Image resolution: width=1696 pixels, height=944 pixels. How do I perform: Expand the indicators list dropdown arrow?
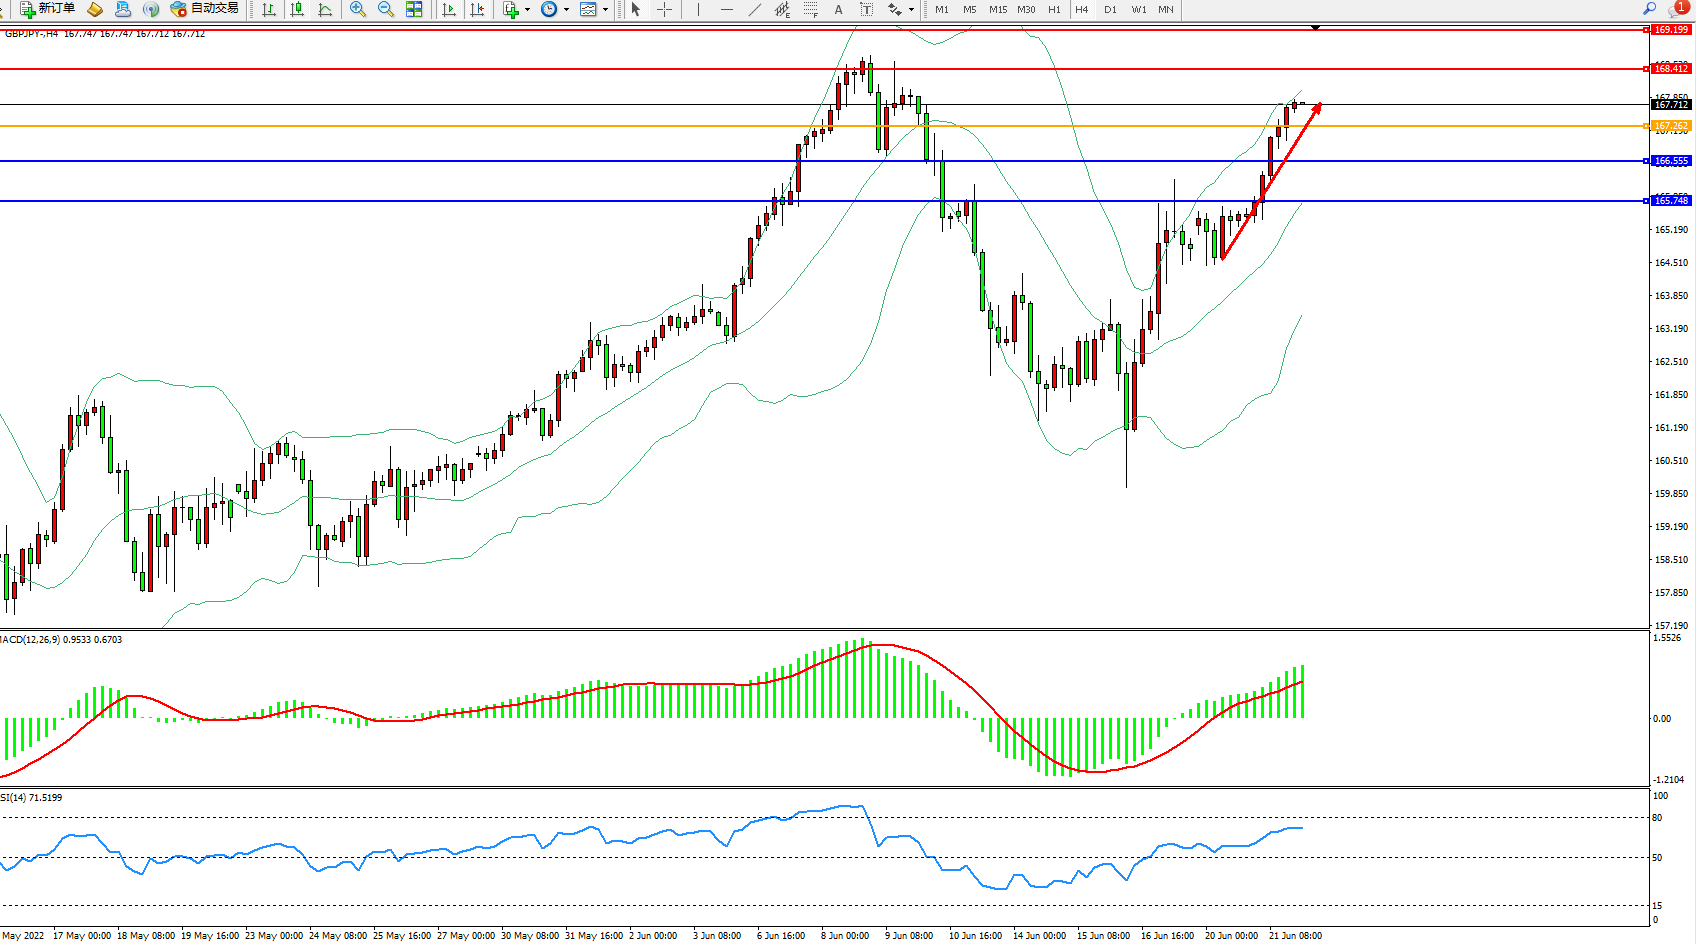click(527, 10)
